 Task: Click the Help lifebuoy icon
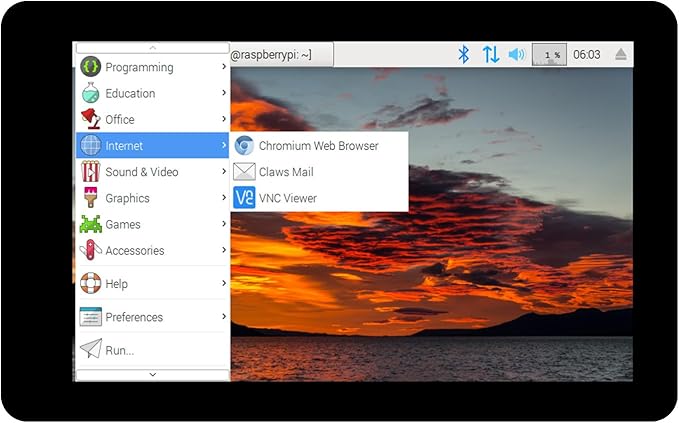coord(90,283)
